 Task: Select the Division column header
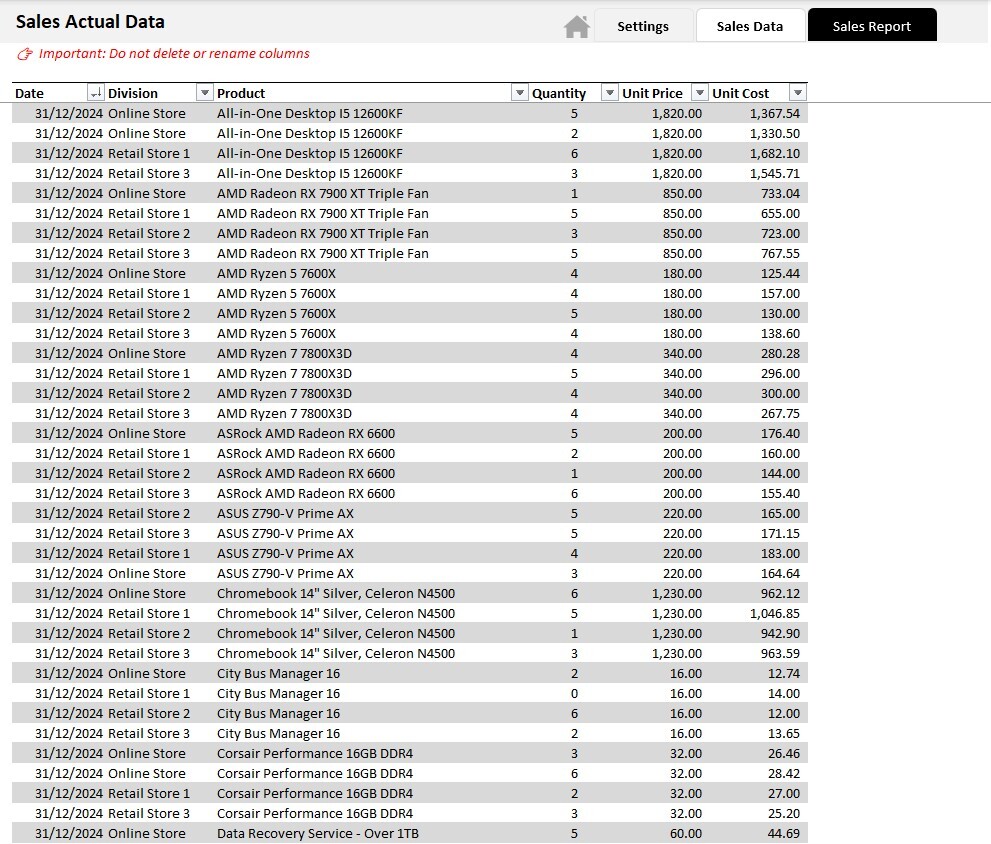click(x=133, y=94)
